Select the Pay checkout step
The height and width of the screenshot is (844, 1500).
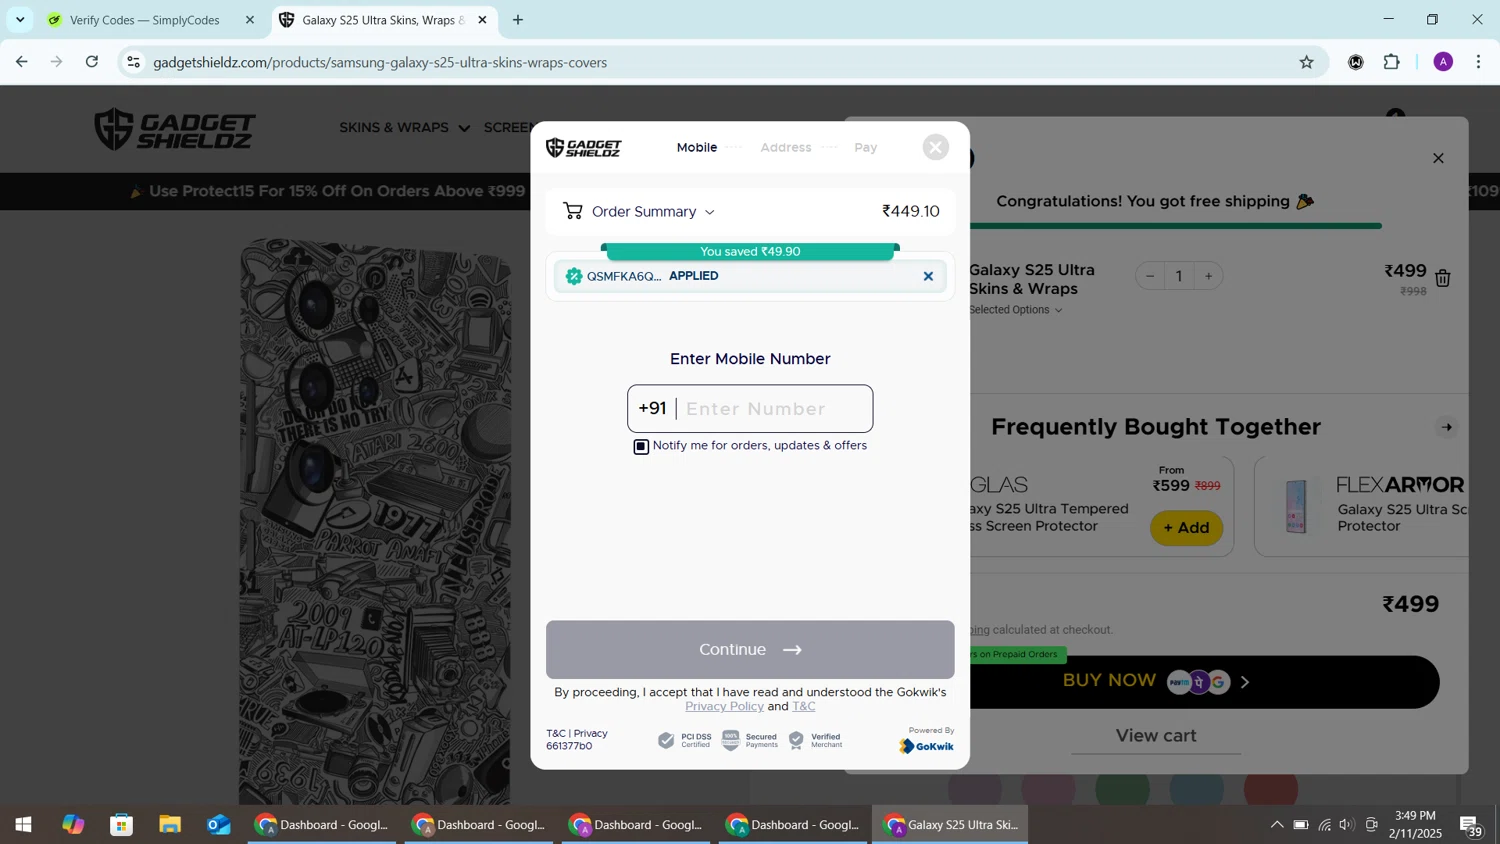[x=866, y=148]
